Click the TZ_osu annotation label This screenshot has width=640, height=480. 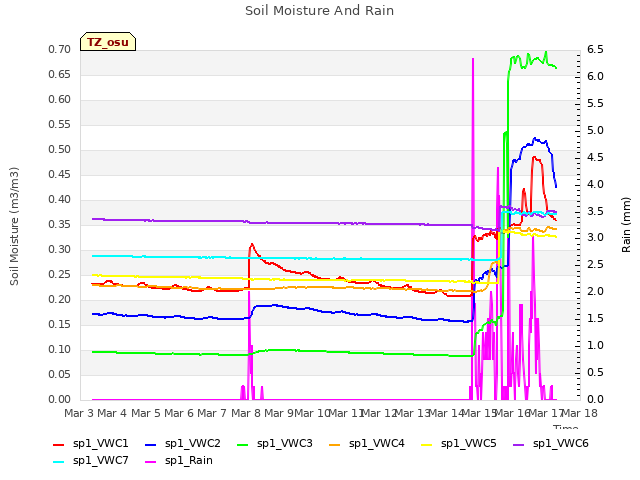coord(108,42)
